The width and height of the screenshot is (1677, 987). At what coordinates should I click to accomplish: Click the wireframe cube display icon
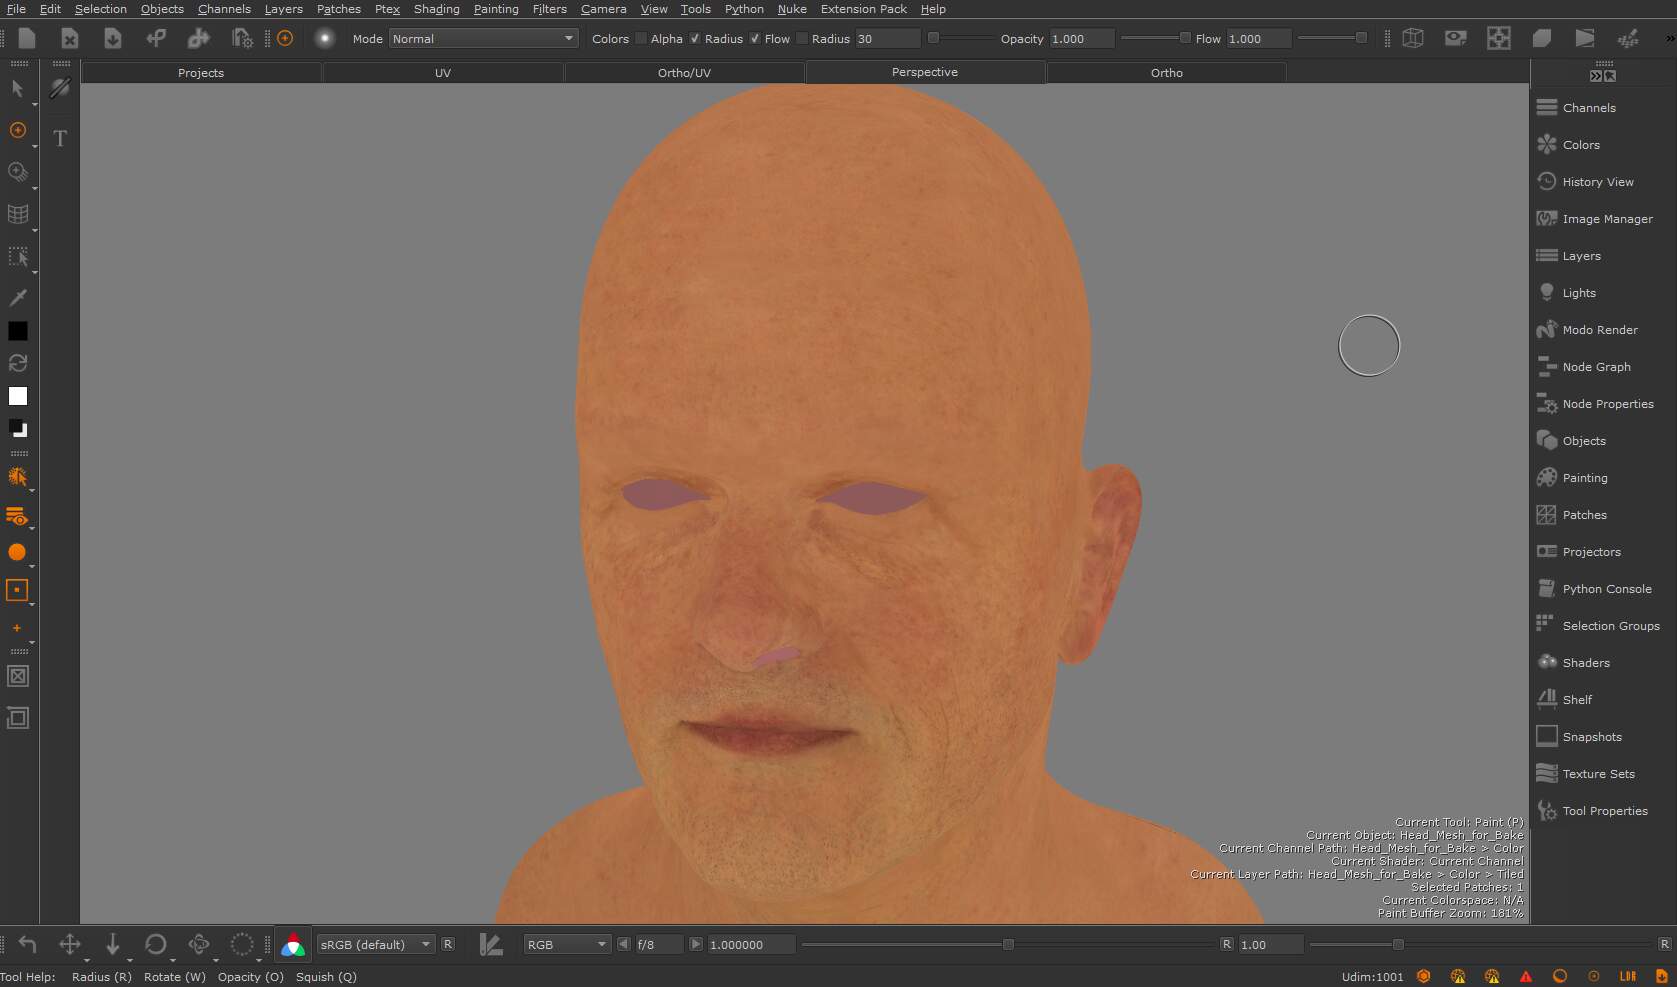(x=1412, y=38)
